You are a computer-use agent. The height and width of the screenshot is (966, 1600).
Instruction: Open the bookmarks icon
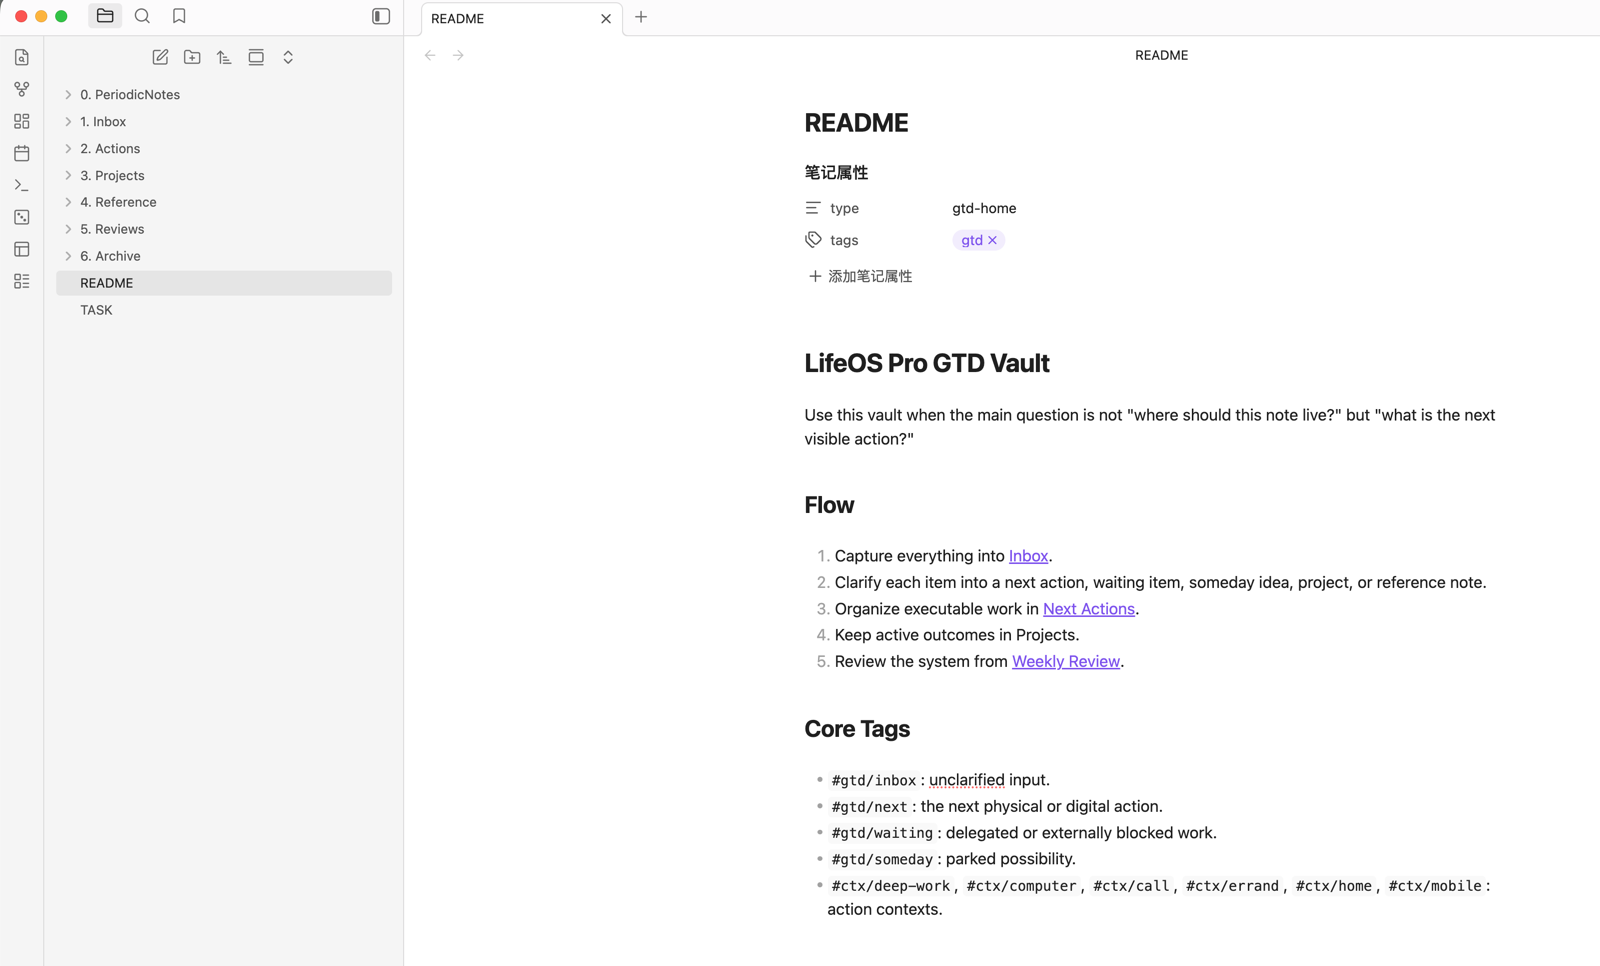[x=179, y=16]
